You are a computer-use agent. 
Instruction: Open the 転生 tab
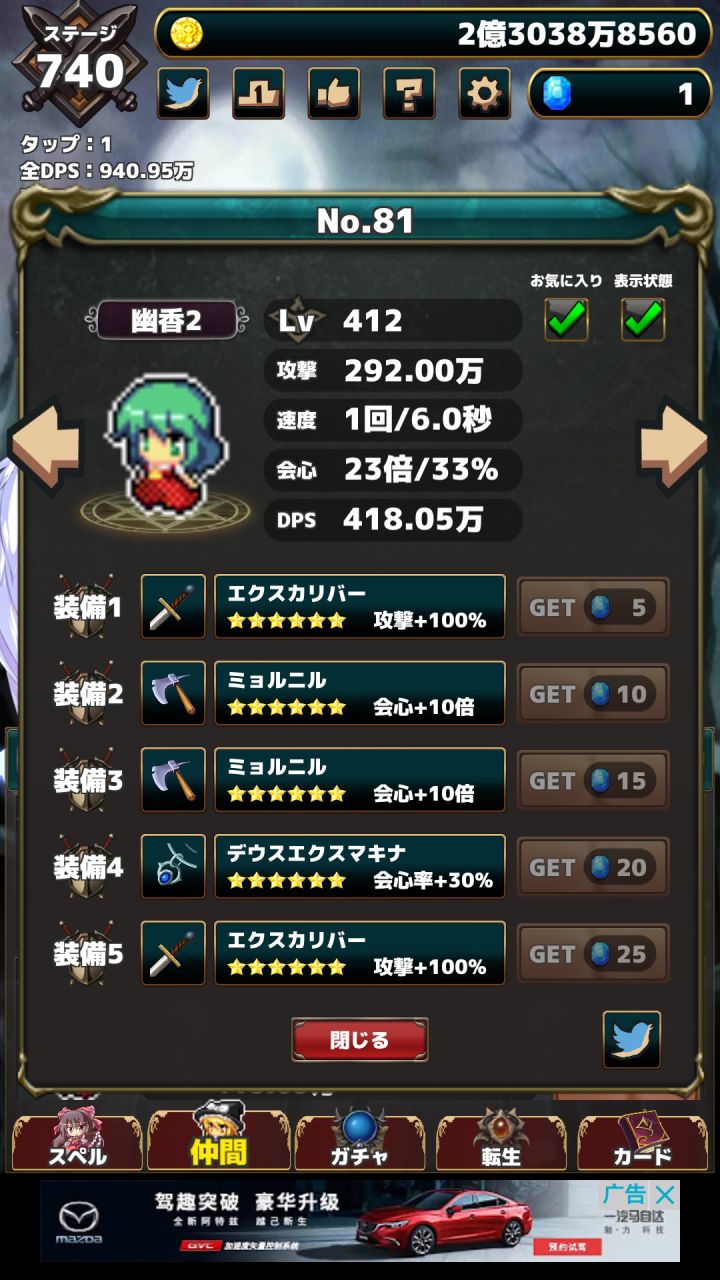(501, 1140)
